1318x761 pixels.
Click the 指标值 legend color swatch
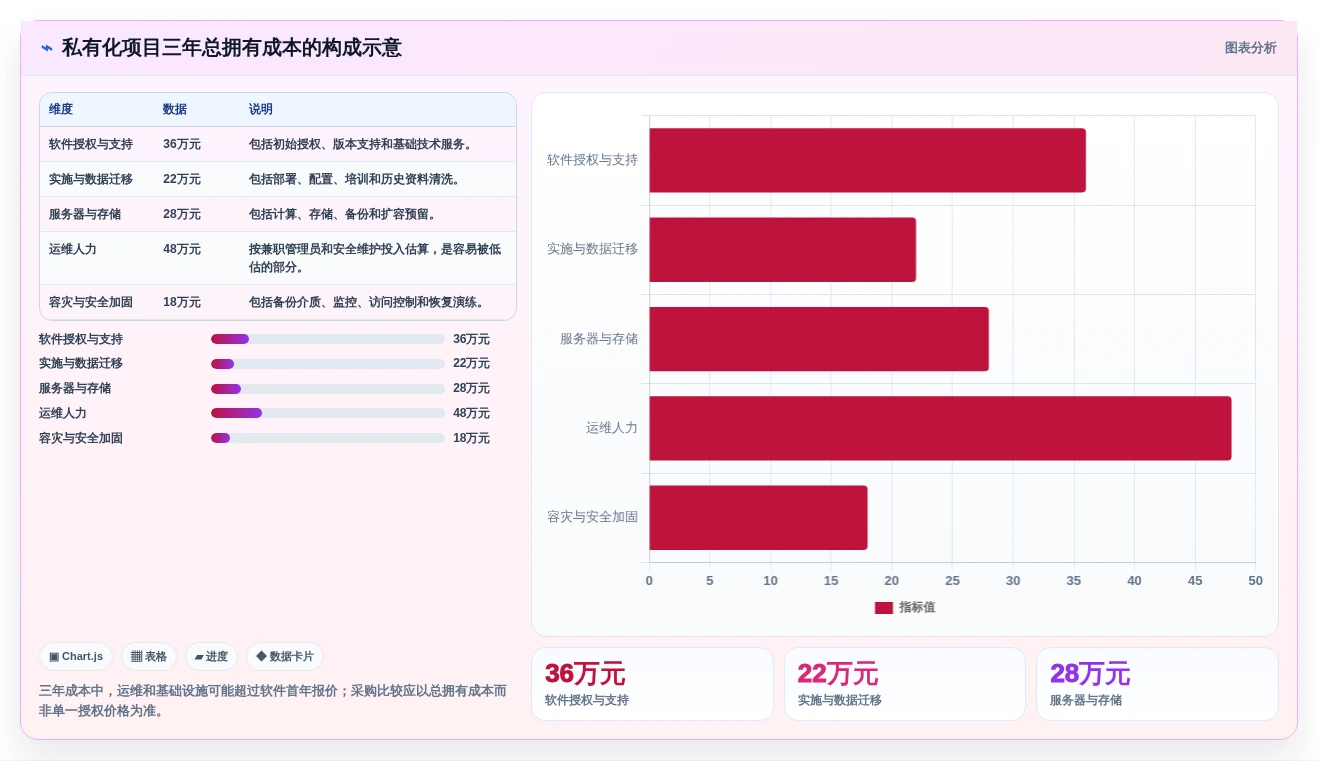point(884,608)
